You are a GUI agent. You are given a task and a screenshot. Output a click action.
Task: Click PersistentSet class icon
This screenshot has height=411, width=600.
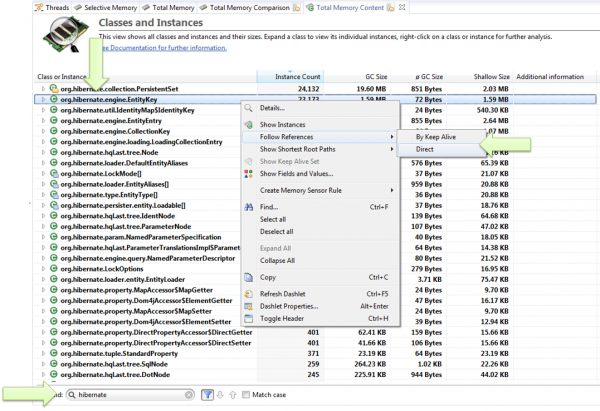point(54,89)
